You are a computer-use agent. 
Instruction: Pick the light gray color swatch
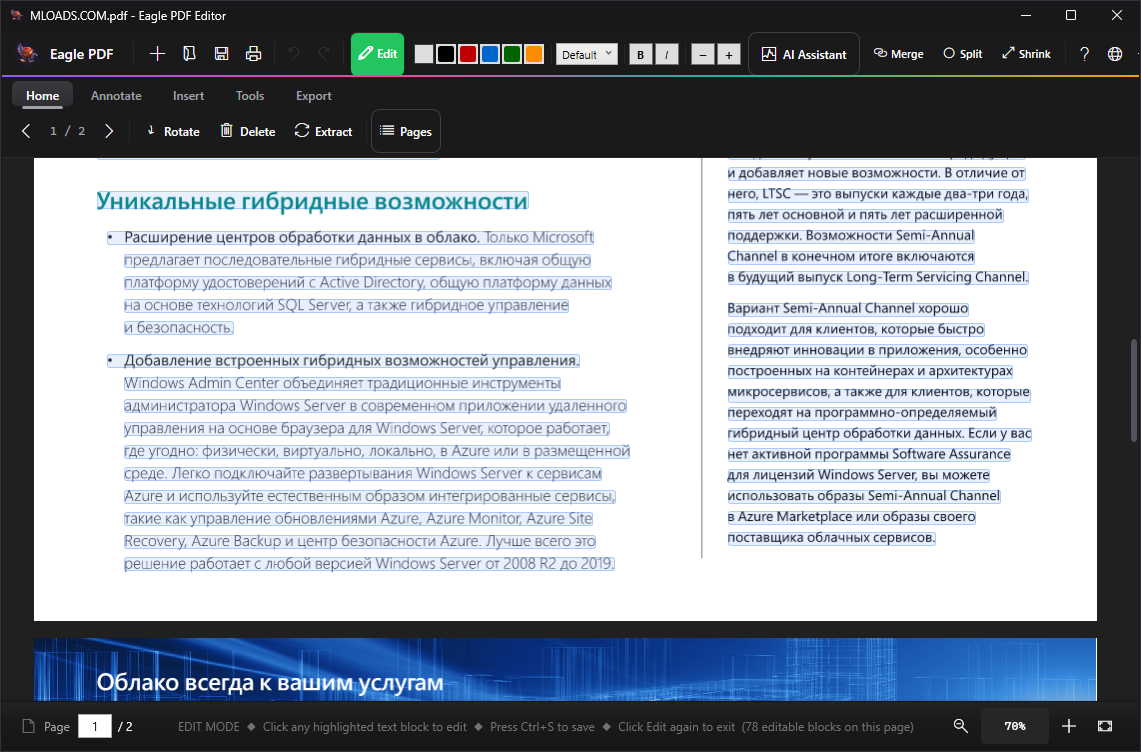coord(424,54)
